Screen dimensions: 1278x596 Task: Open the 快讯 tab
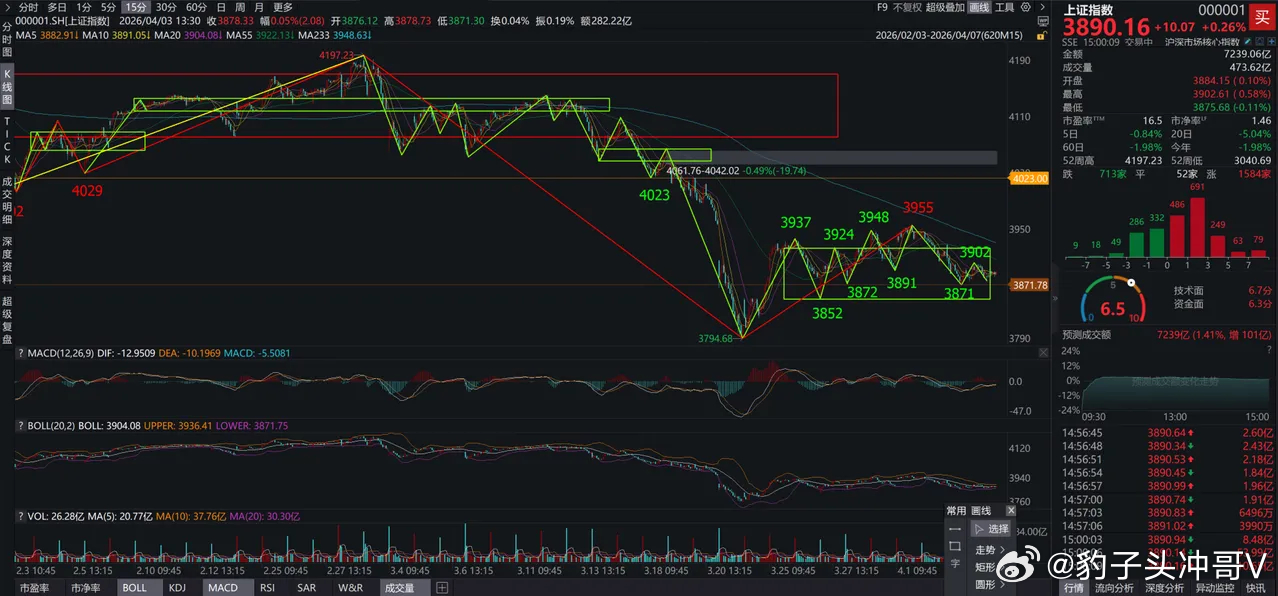[x=1255, y=588]
